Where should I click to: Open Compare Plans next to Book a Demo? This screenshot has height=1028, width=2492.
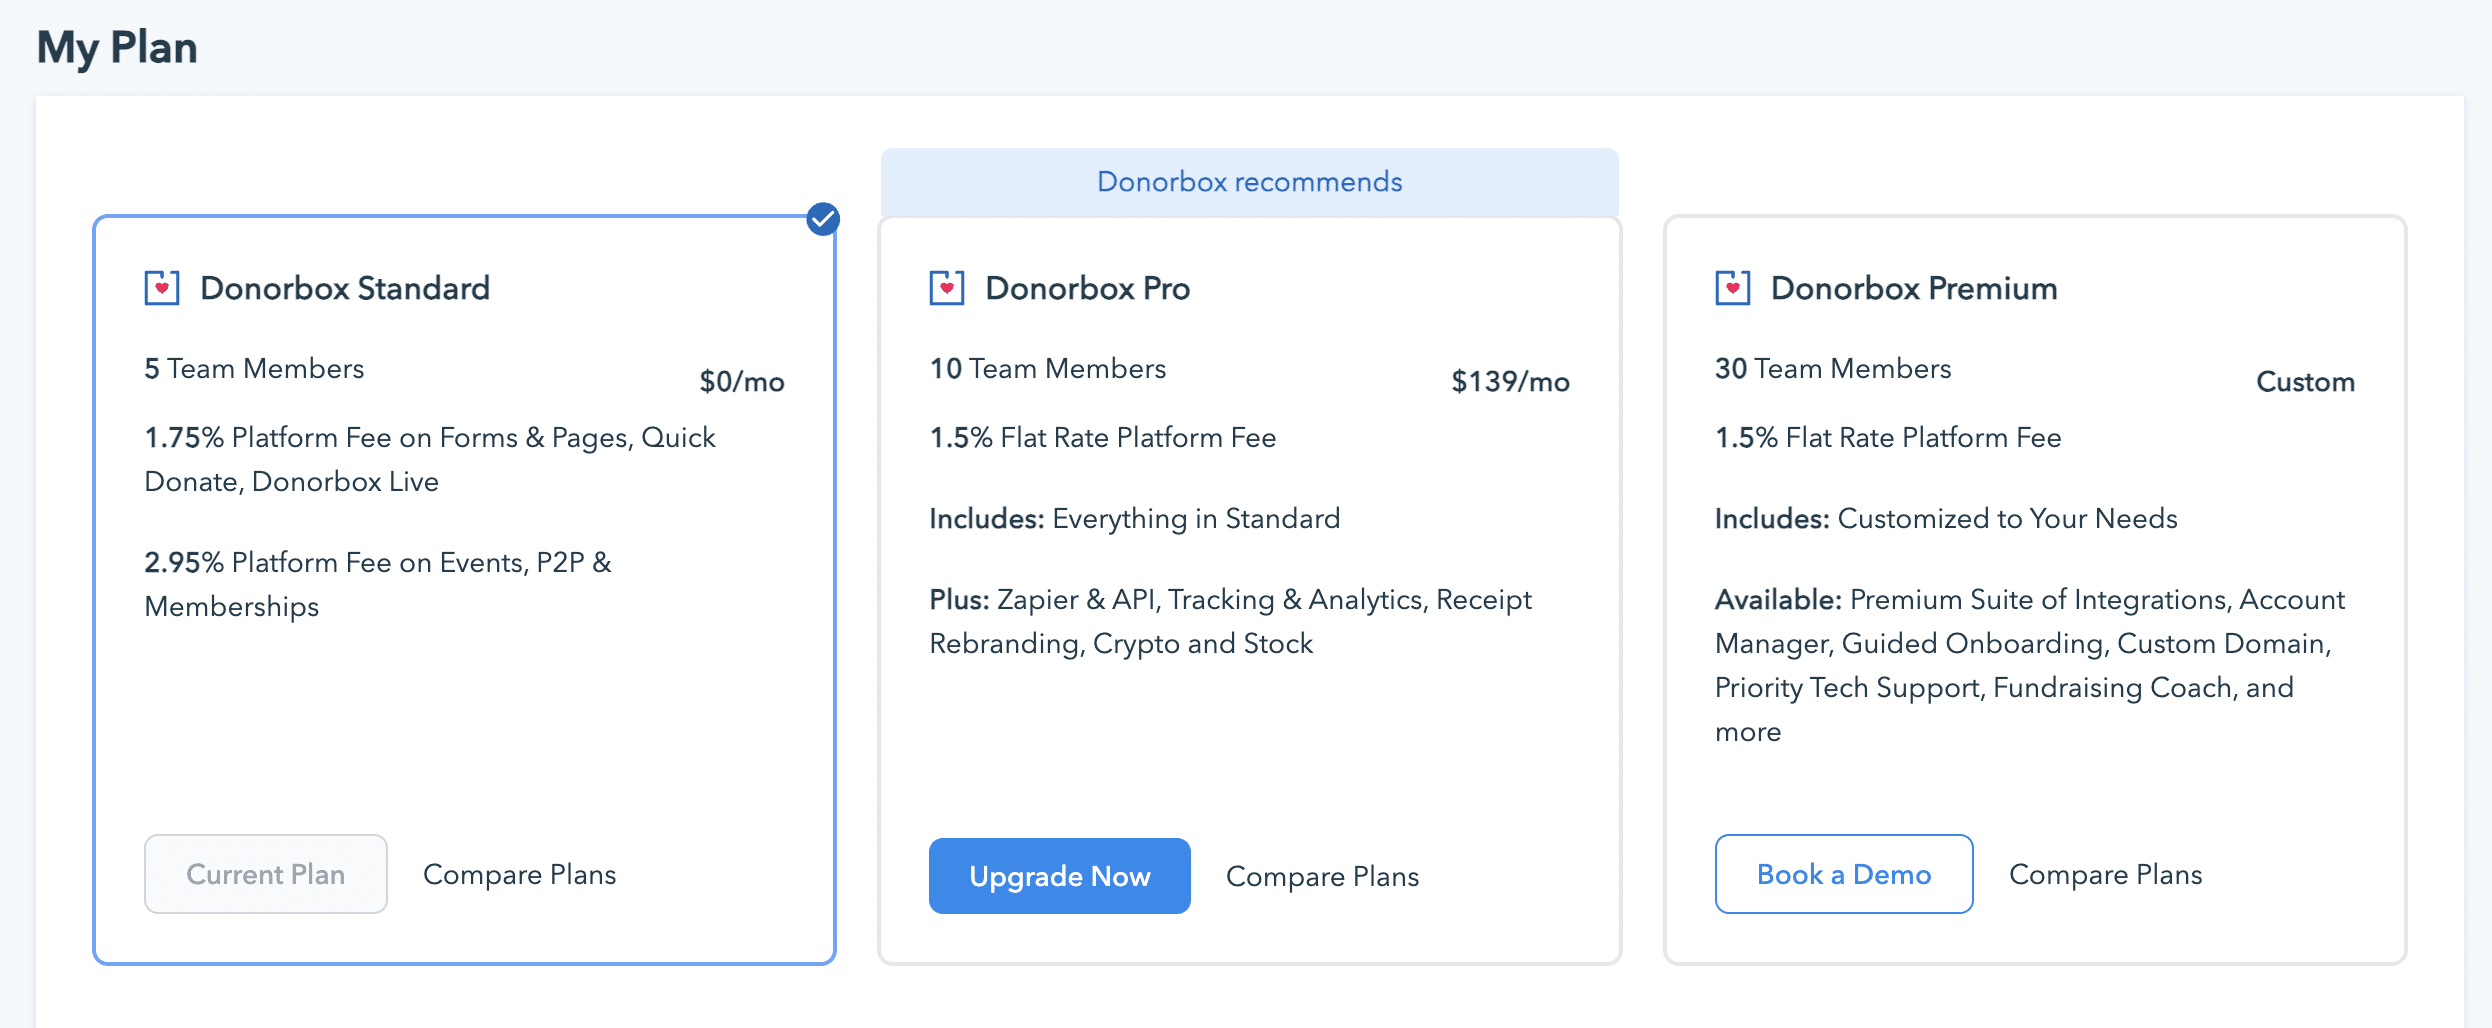pyautogui.click(x=2105, y=874)
